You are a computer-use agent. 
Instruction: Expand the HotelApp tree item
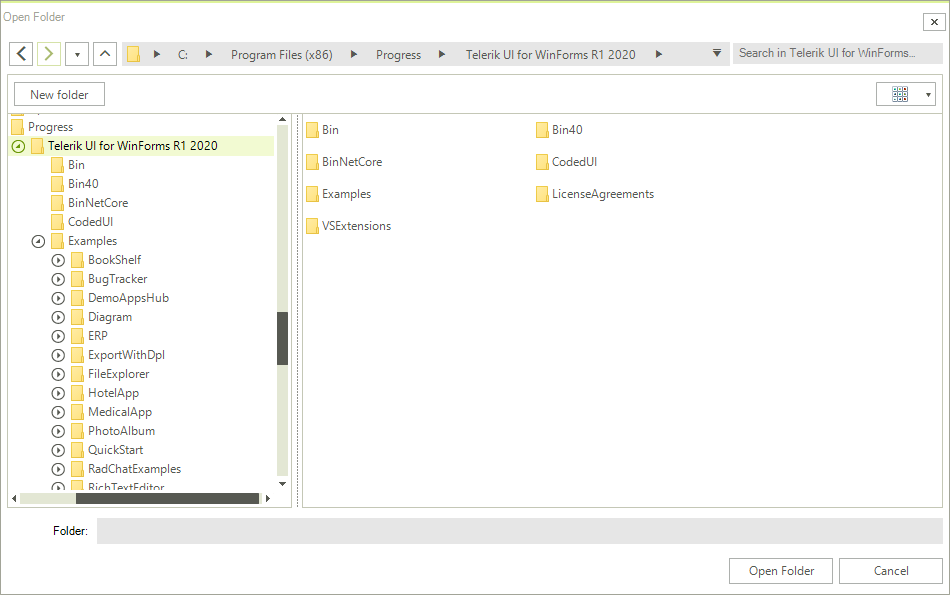(x=58, y=392)
